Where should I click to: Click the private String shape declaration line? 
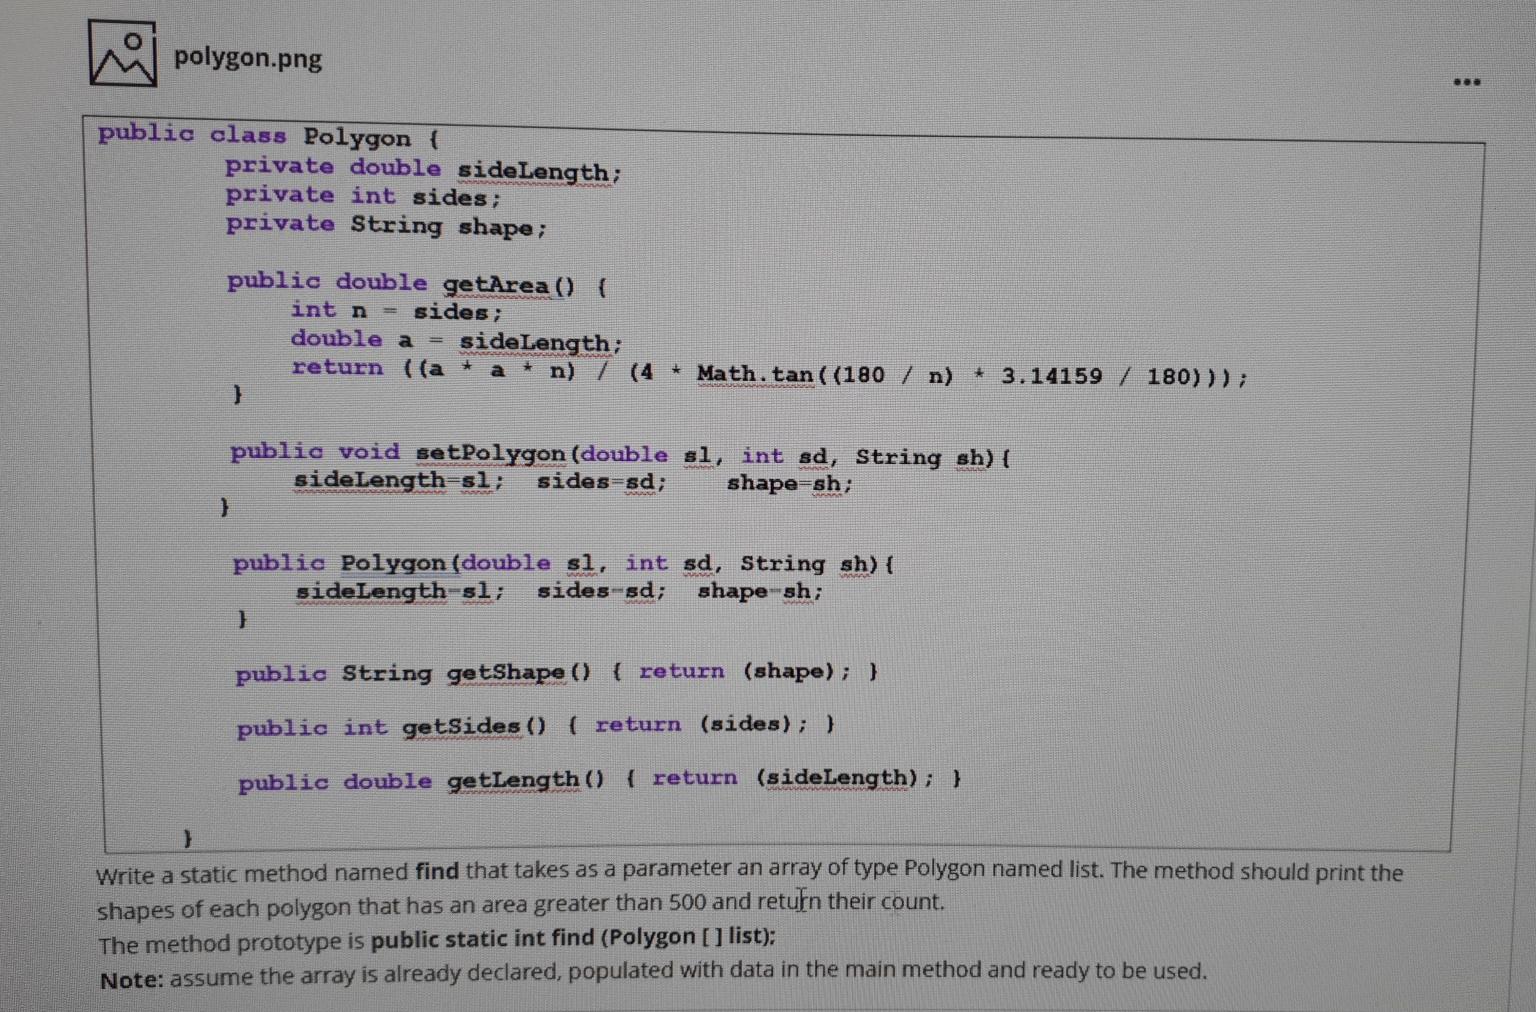click(x=385, y=226)
